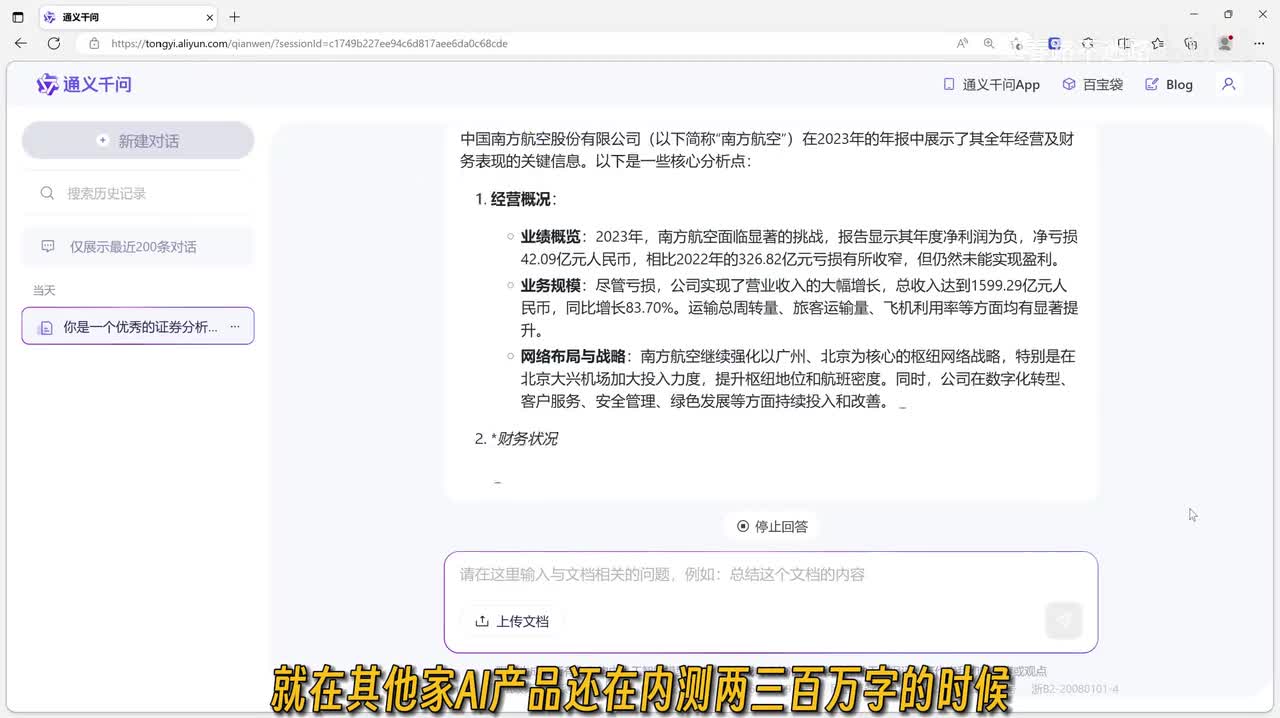The width and height of the screenshot is (1280, 718).
Task: Click the send message arrow button
Action: (1063, 621)
